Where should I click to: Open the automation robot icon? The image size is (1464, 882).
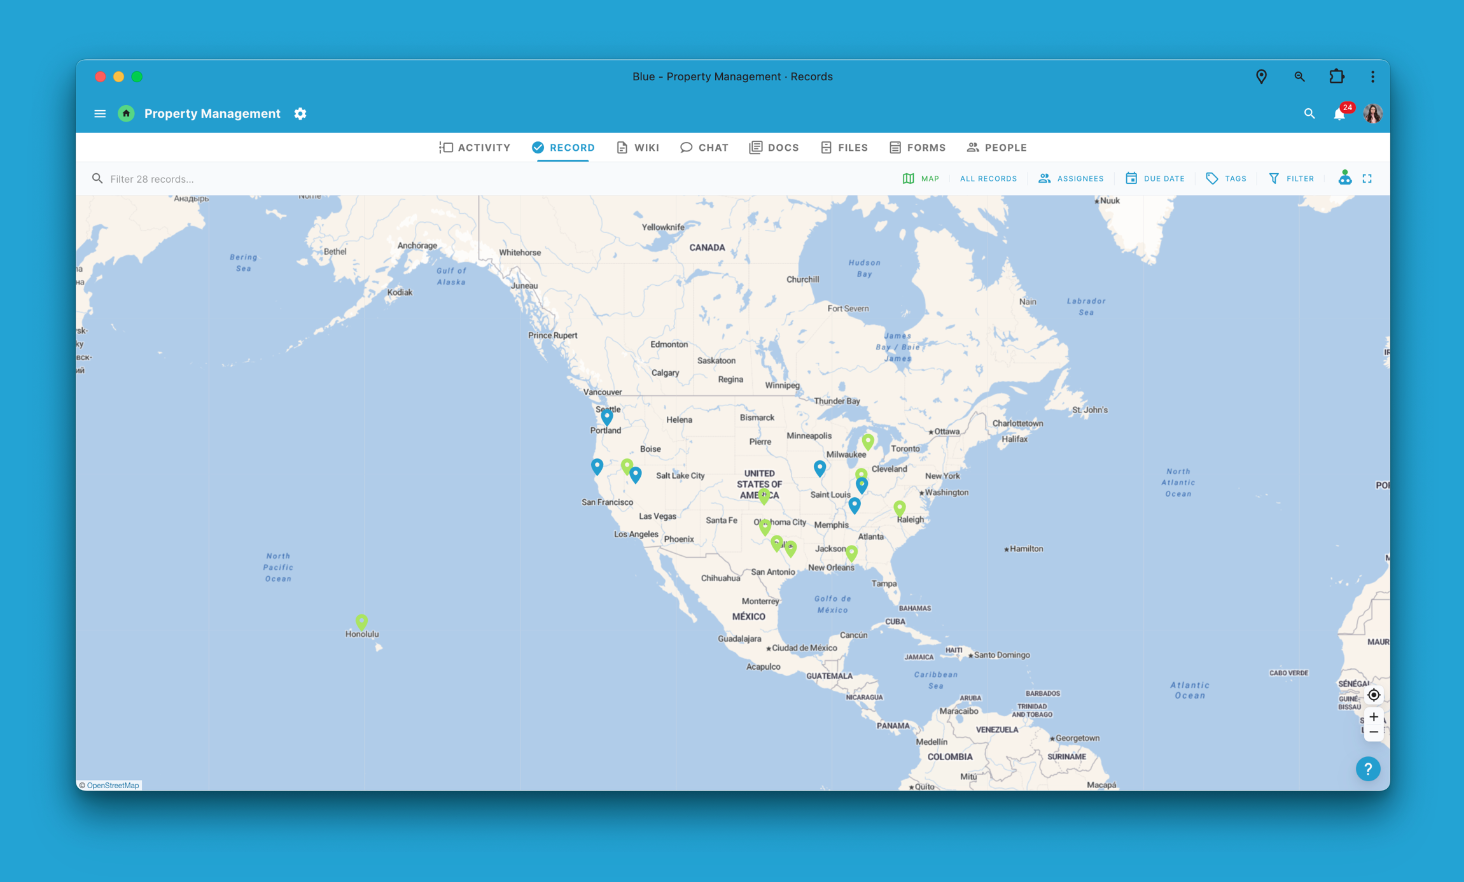tap(1345, 178)
